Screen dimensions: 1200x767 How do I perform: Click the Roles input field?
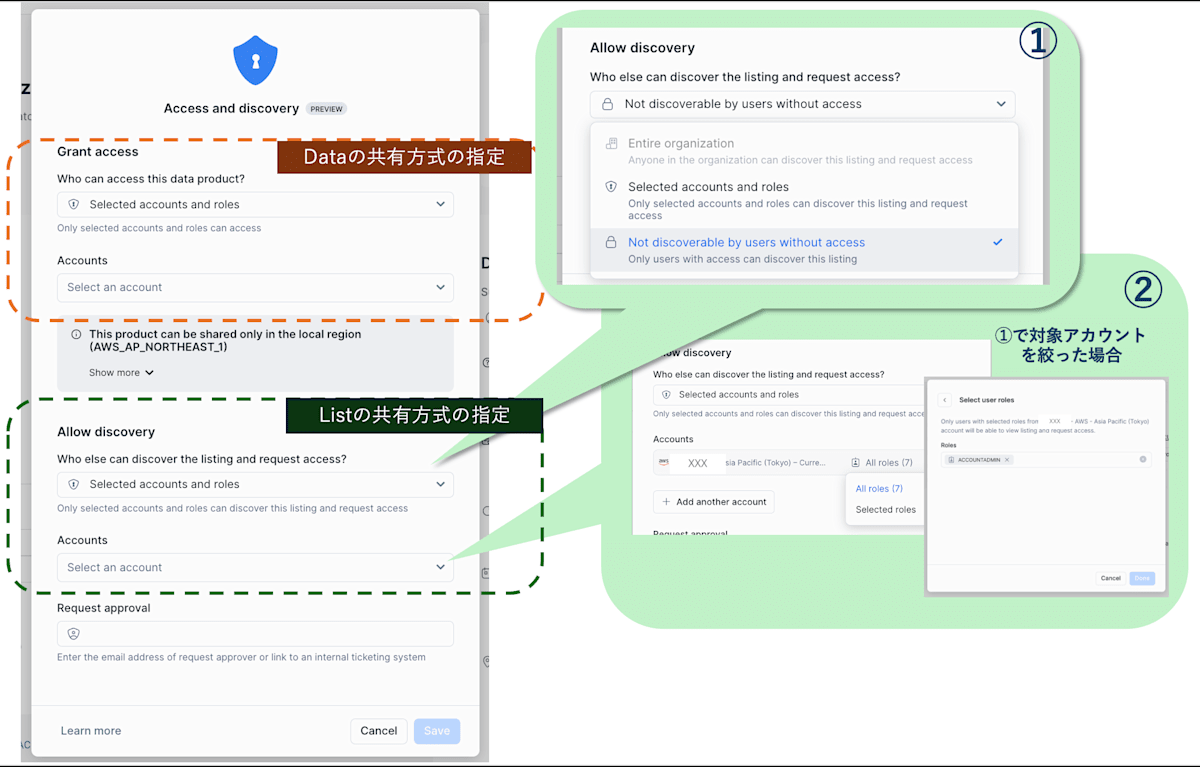coord(1046,460)
